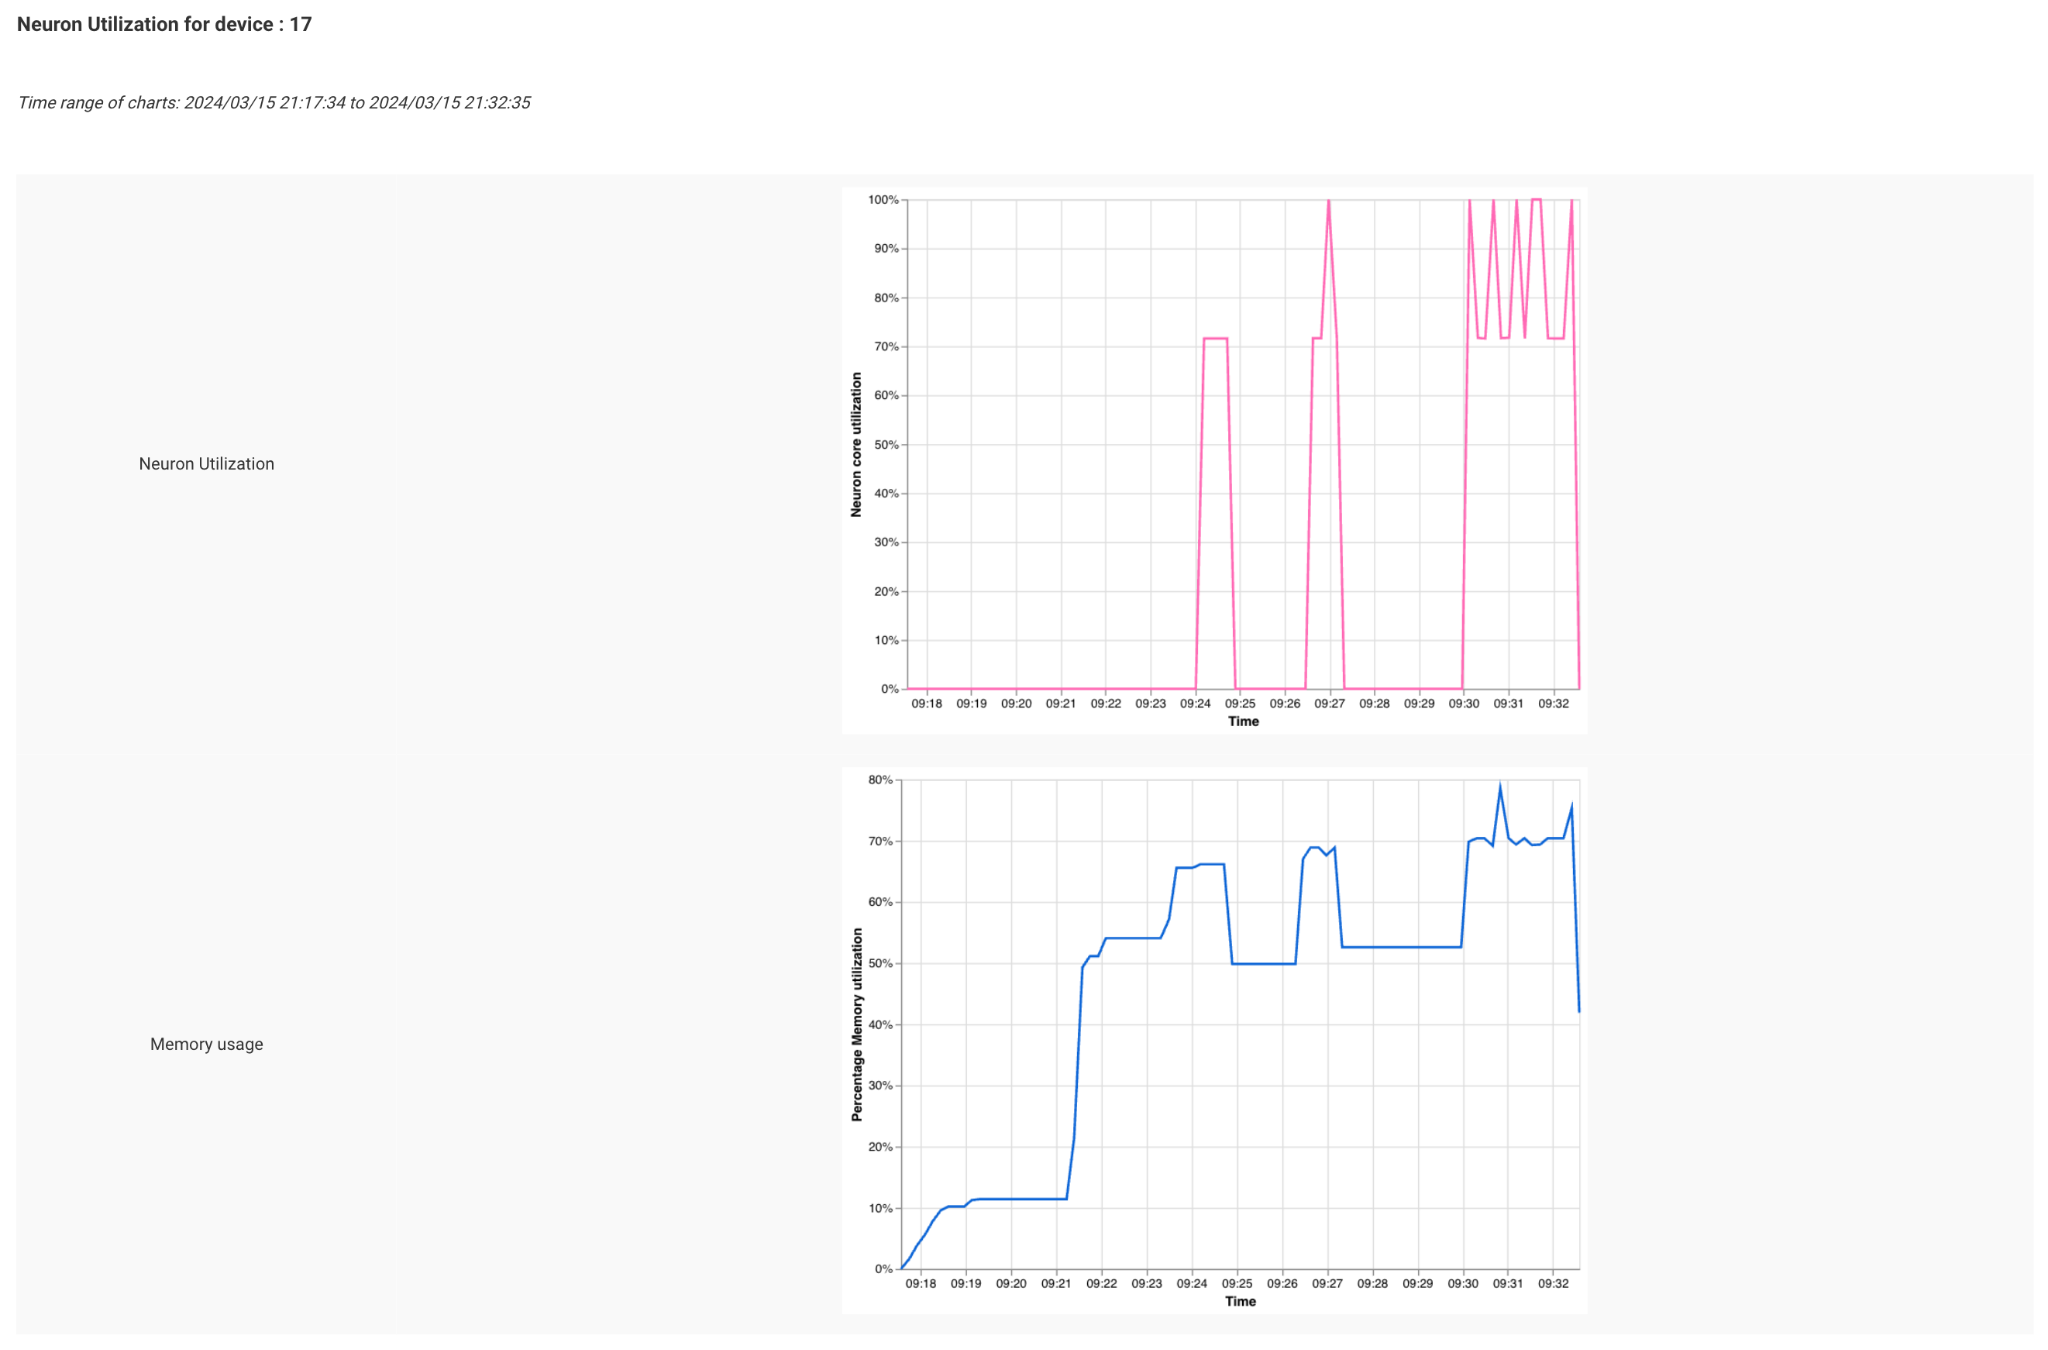The height and width of the screenshot is (1350, 2048).
Task: Click the 'Percentage Memory utilization' axis label
Action: pyautogui.click(x=856, y=1019)
